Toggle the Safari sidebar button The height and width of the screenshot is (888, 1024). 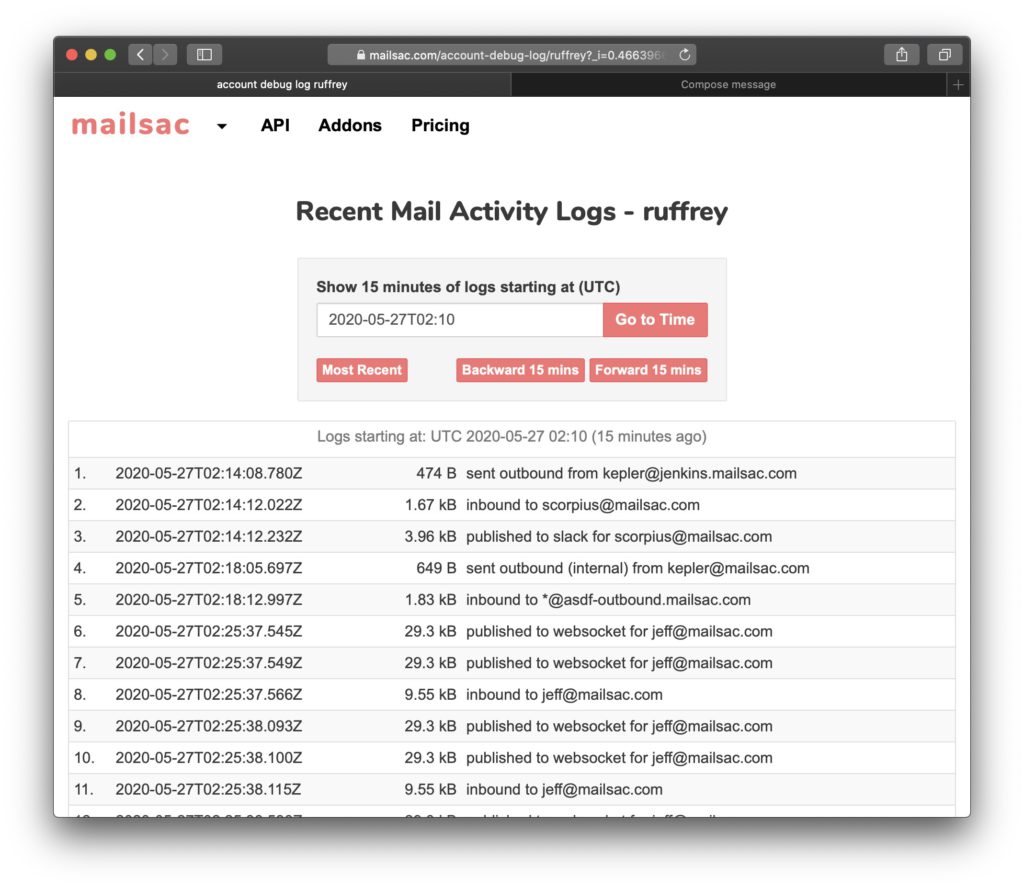tap(204, 54)
